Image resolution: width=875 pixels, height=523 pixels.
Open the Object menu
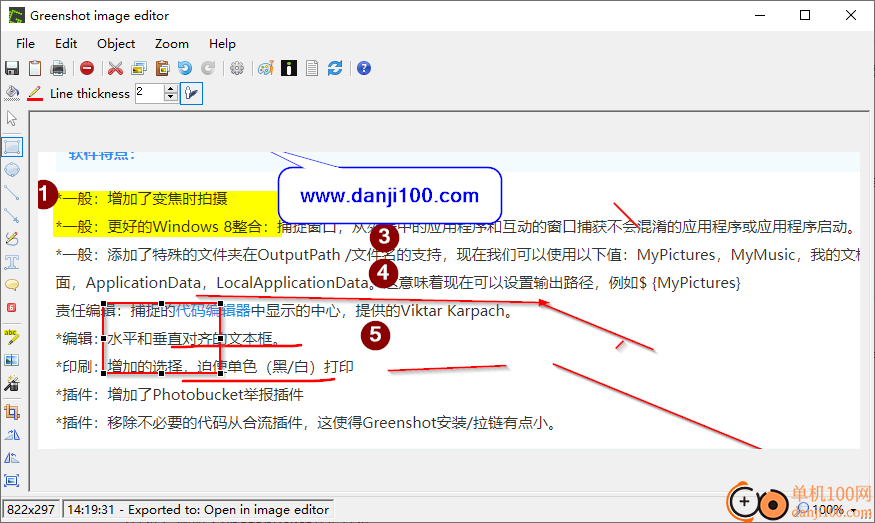[116, 44]
